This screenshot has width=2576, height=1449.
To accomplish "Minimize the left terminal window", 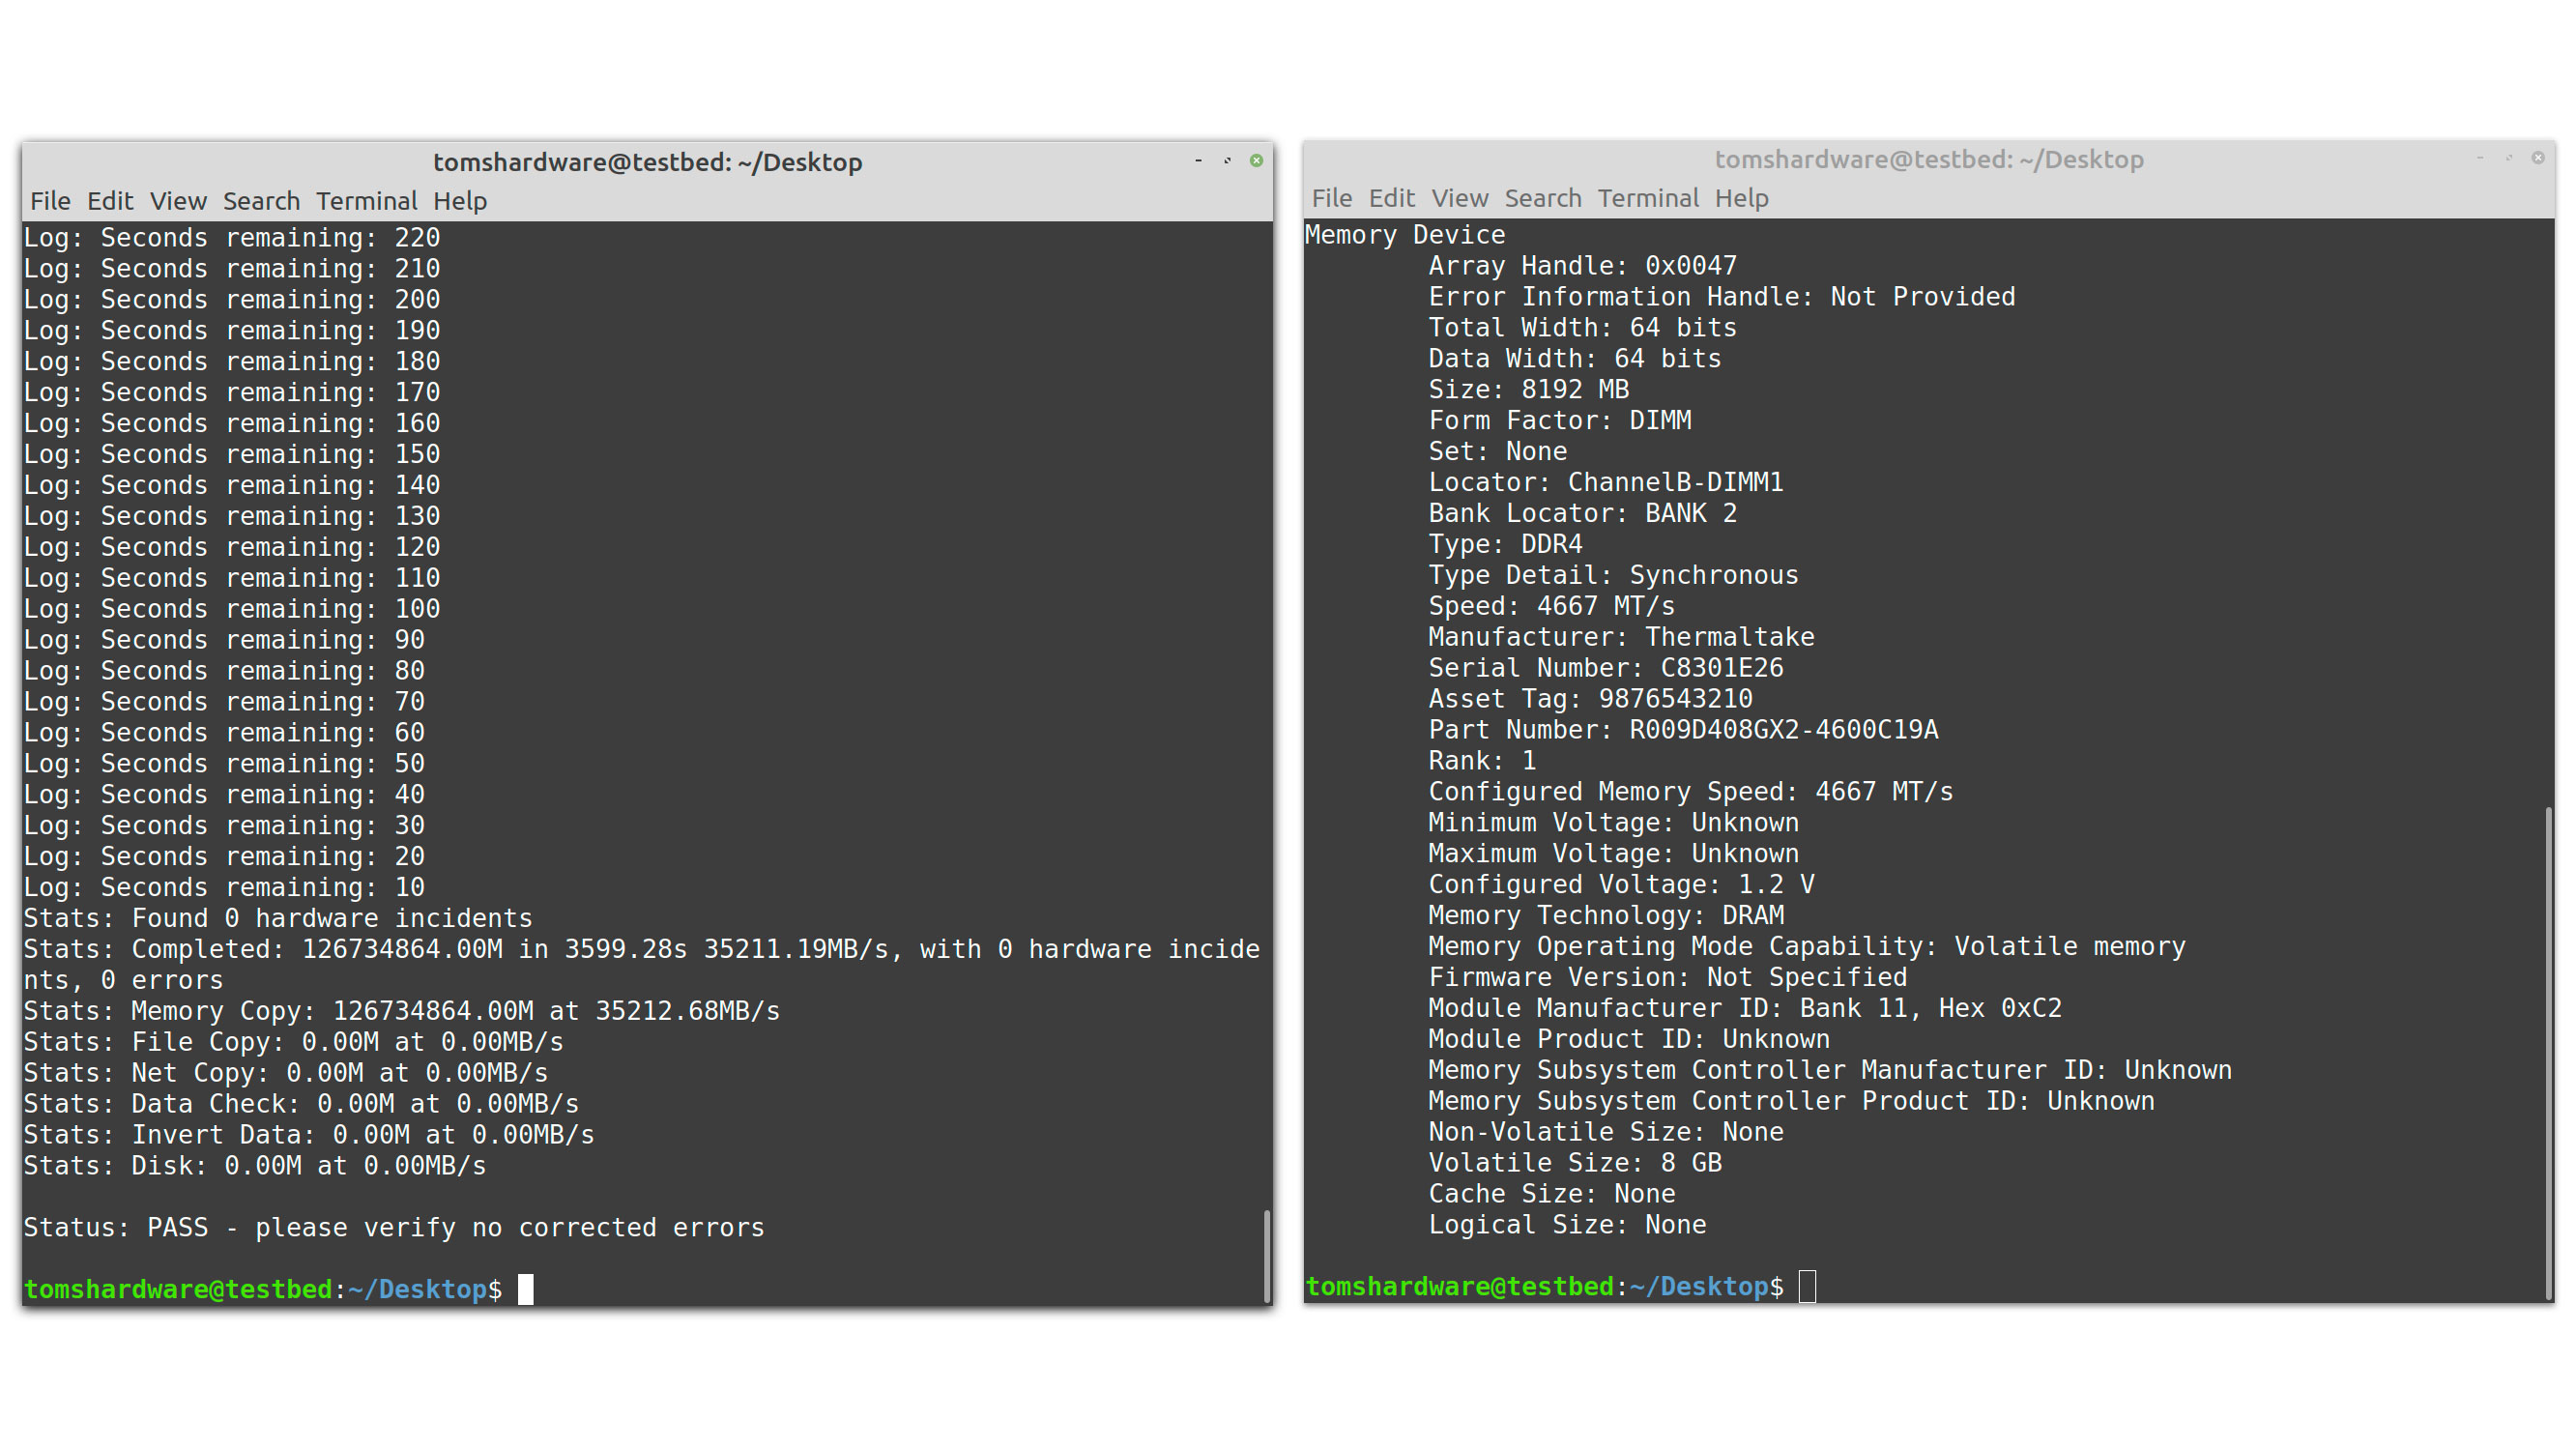I will (1198, 161).
